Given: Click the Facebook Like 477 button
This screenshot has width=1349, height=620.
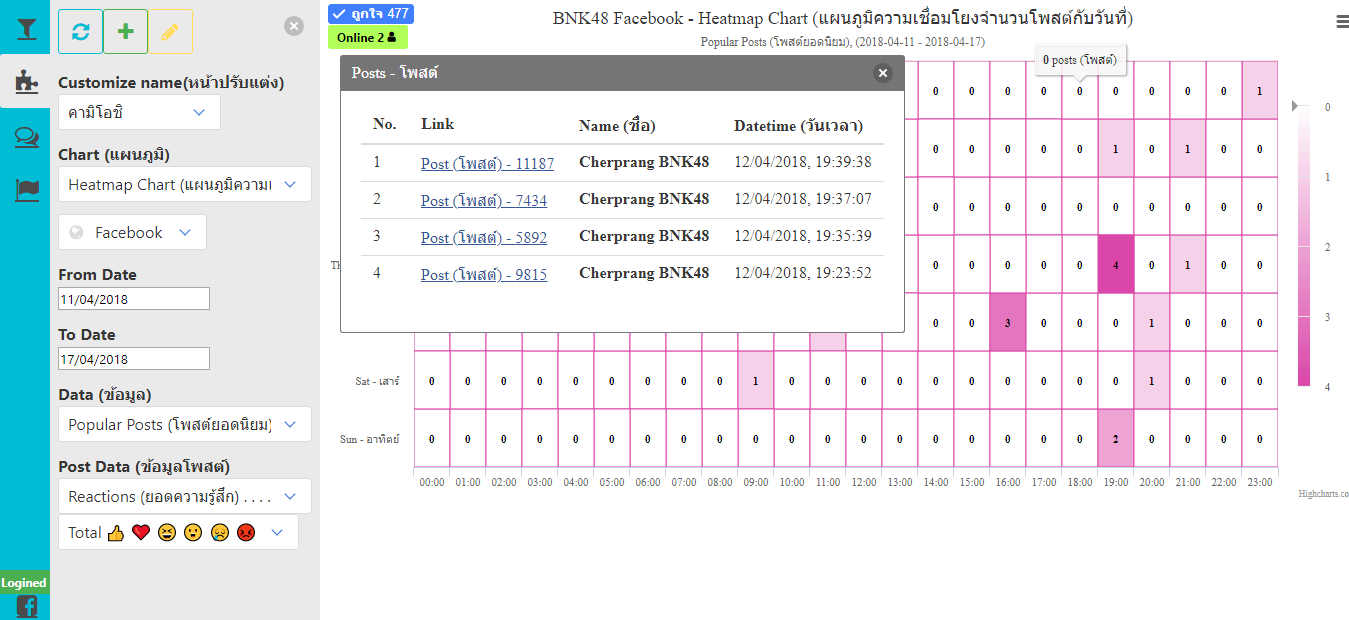Looking at the screenshot, I should [x=371, y=14].
